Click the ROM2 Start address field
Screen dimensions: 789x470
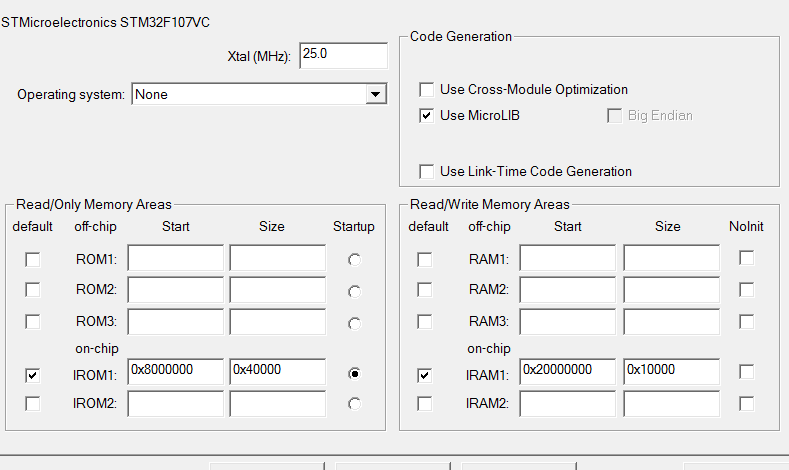click(176, 289)
